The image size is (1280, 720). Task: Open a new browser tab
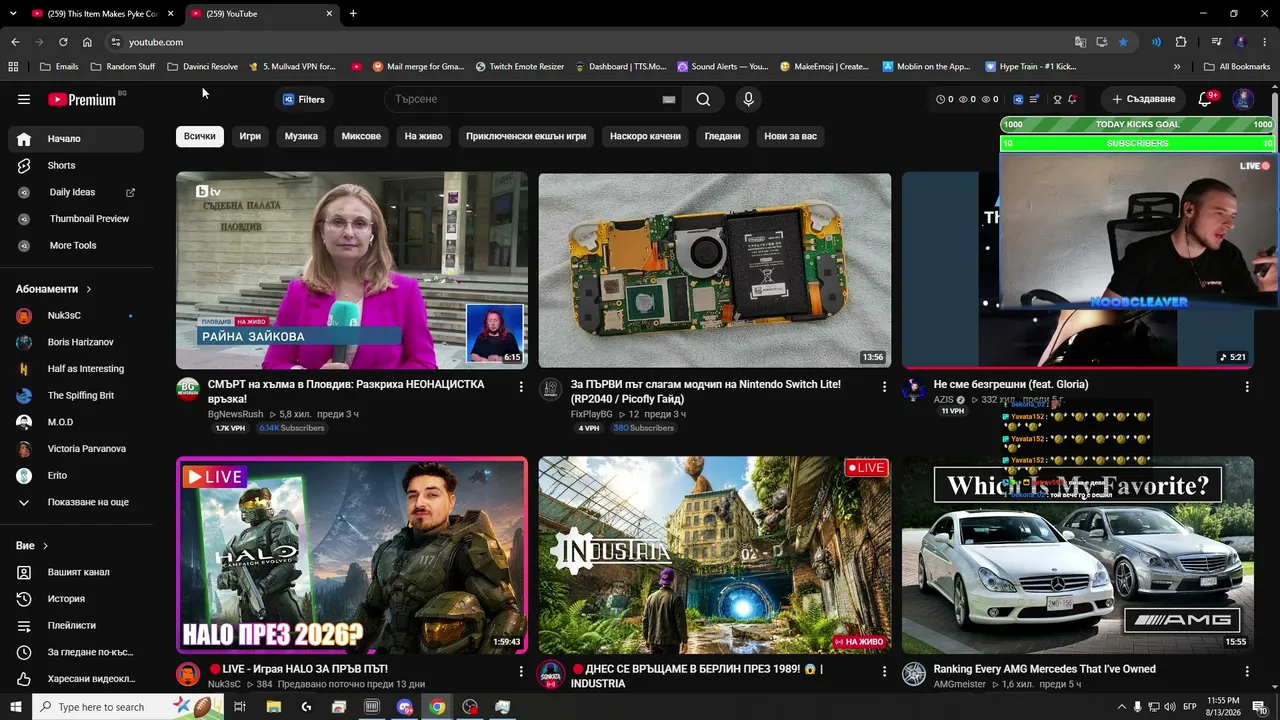click(353, 14)
